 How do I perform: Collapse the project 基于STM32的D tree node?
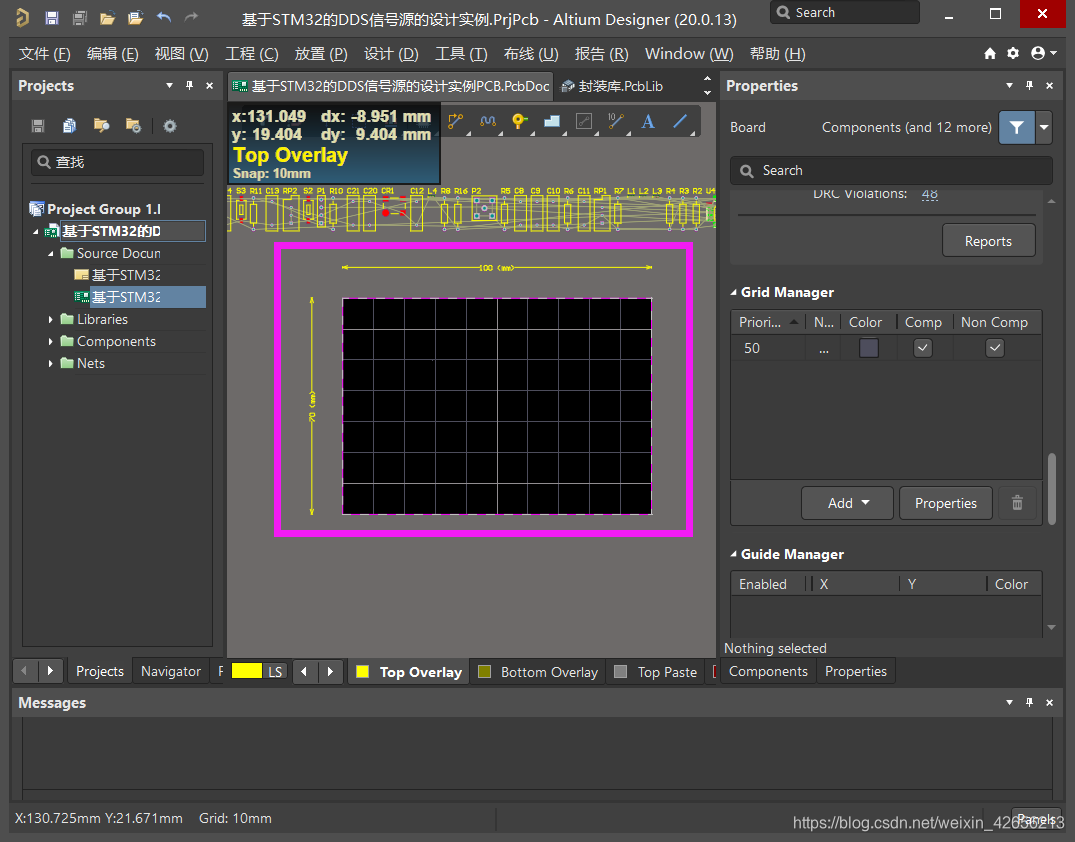tap(36, 232)
